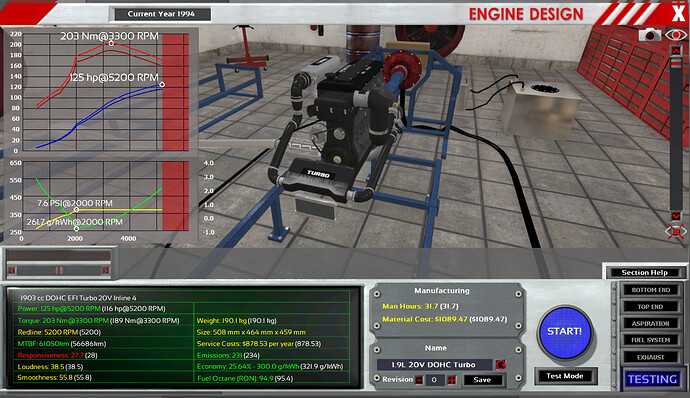The image size is (690, 398).
Task: Click the crossed-out eye icon
Action: pos(675,231)
